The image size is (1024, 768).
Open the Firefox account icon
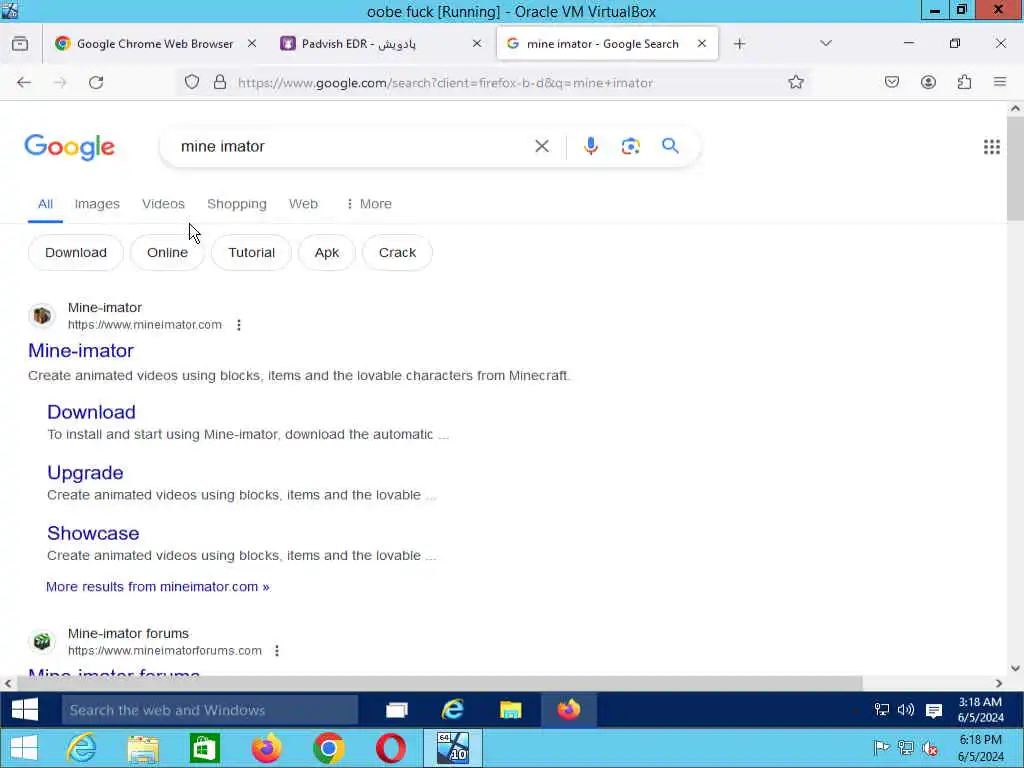click(x=928, y=82)
